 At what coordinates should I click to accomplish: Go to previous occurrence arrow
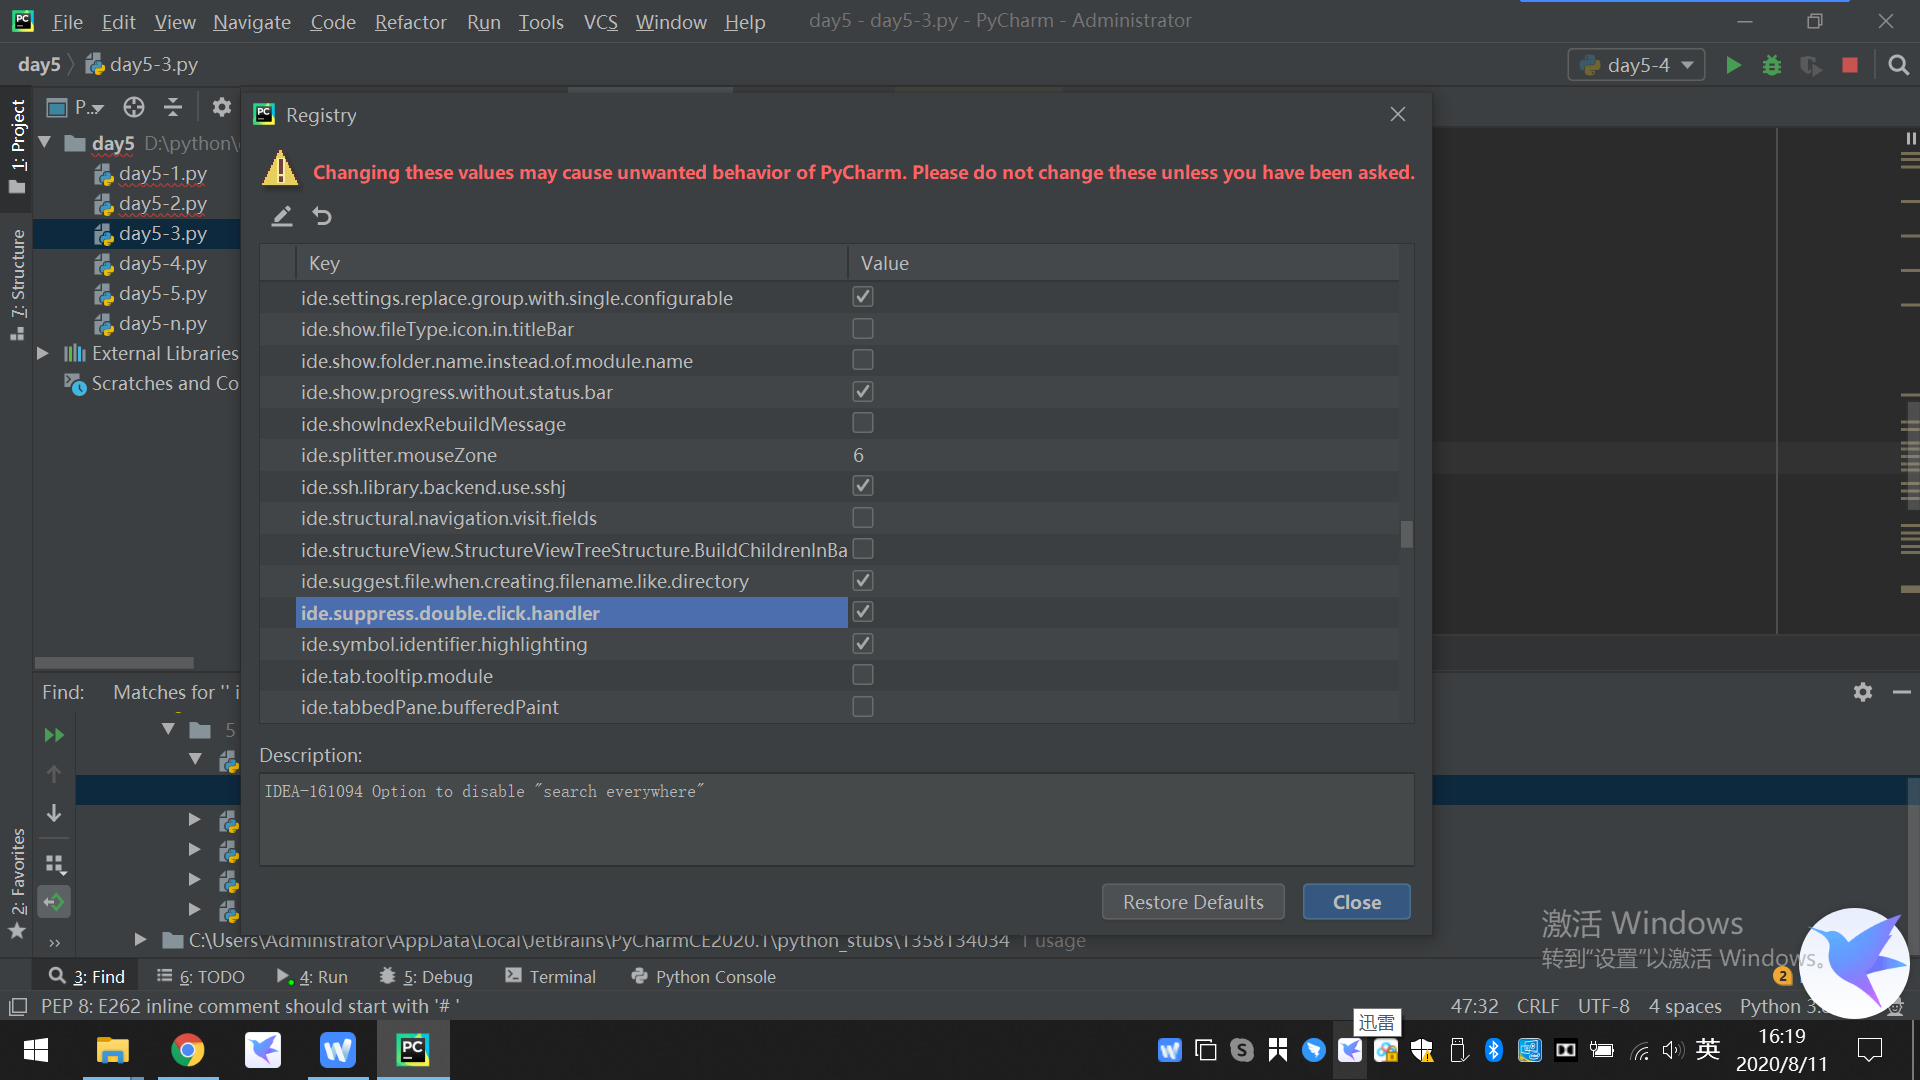point(54,773)
